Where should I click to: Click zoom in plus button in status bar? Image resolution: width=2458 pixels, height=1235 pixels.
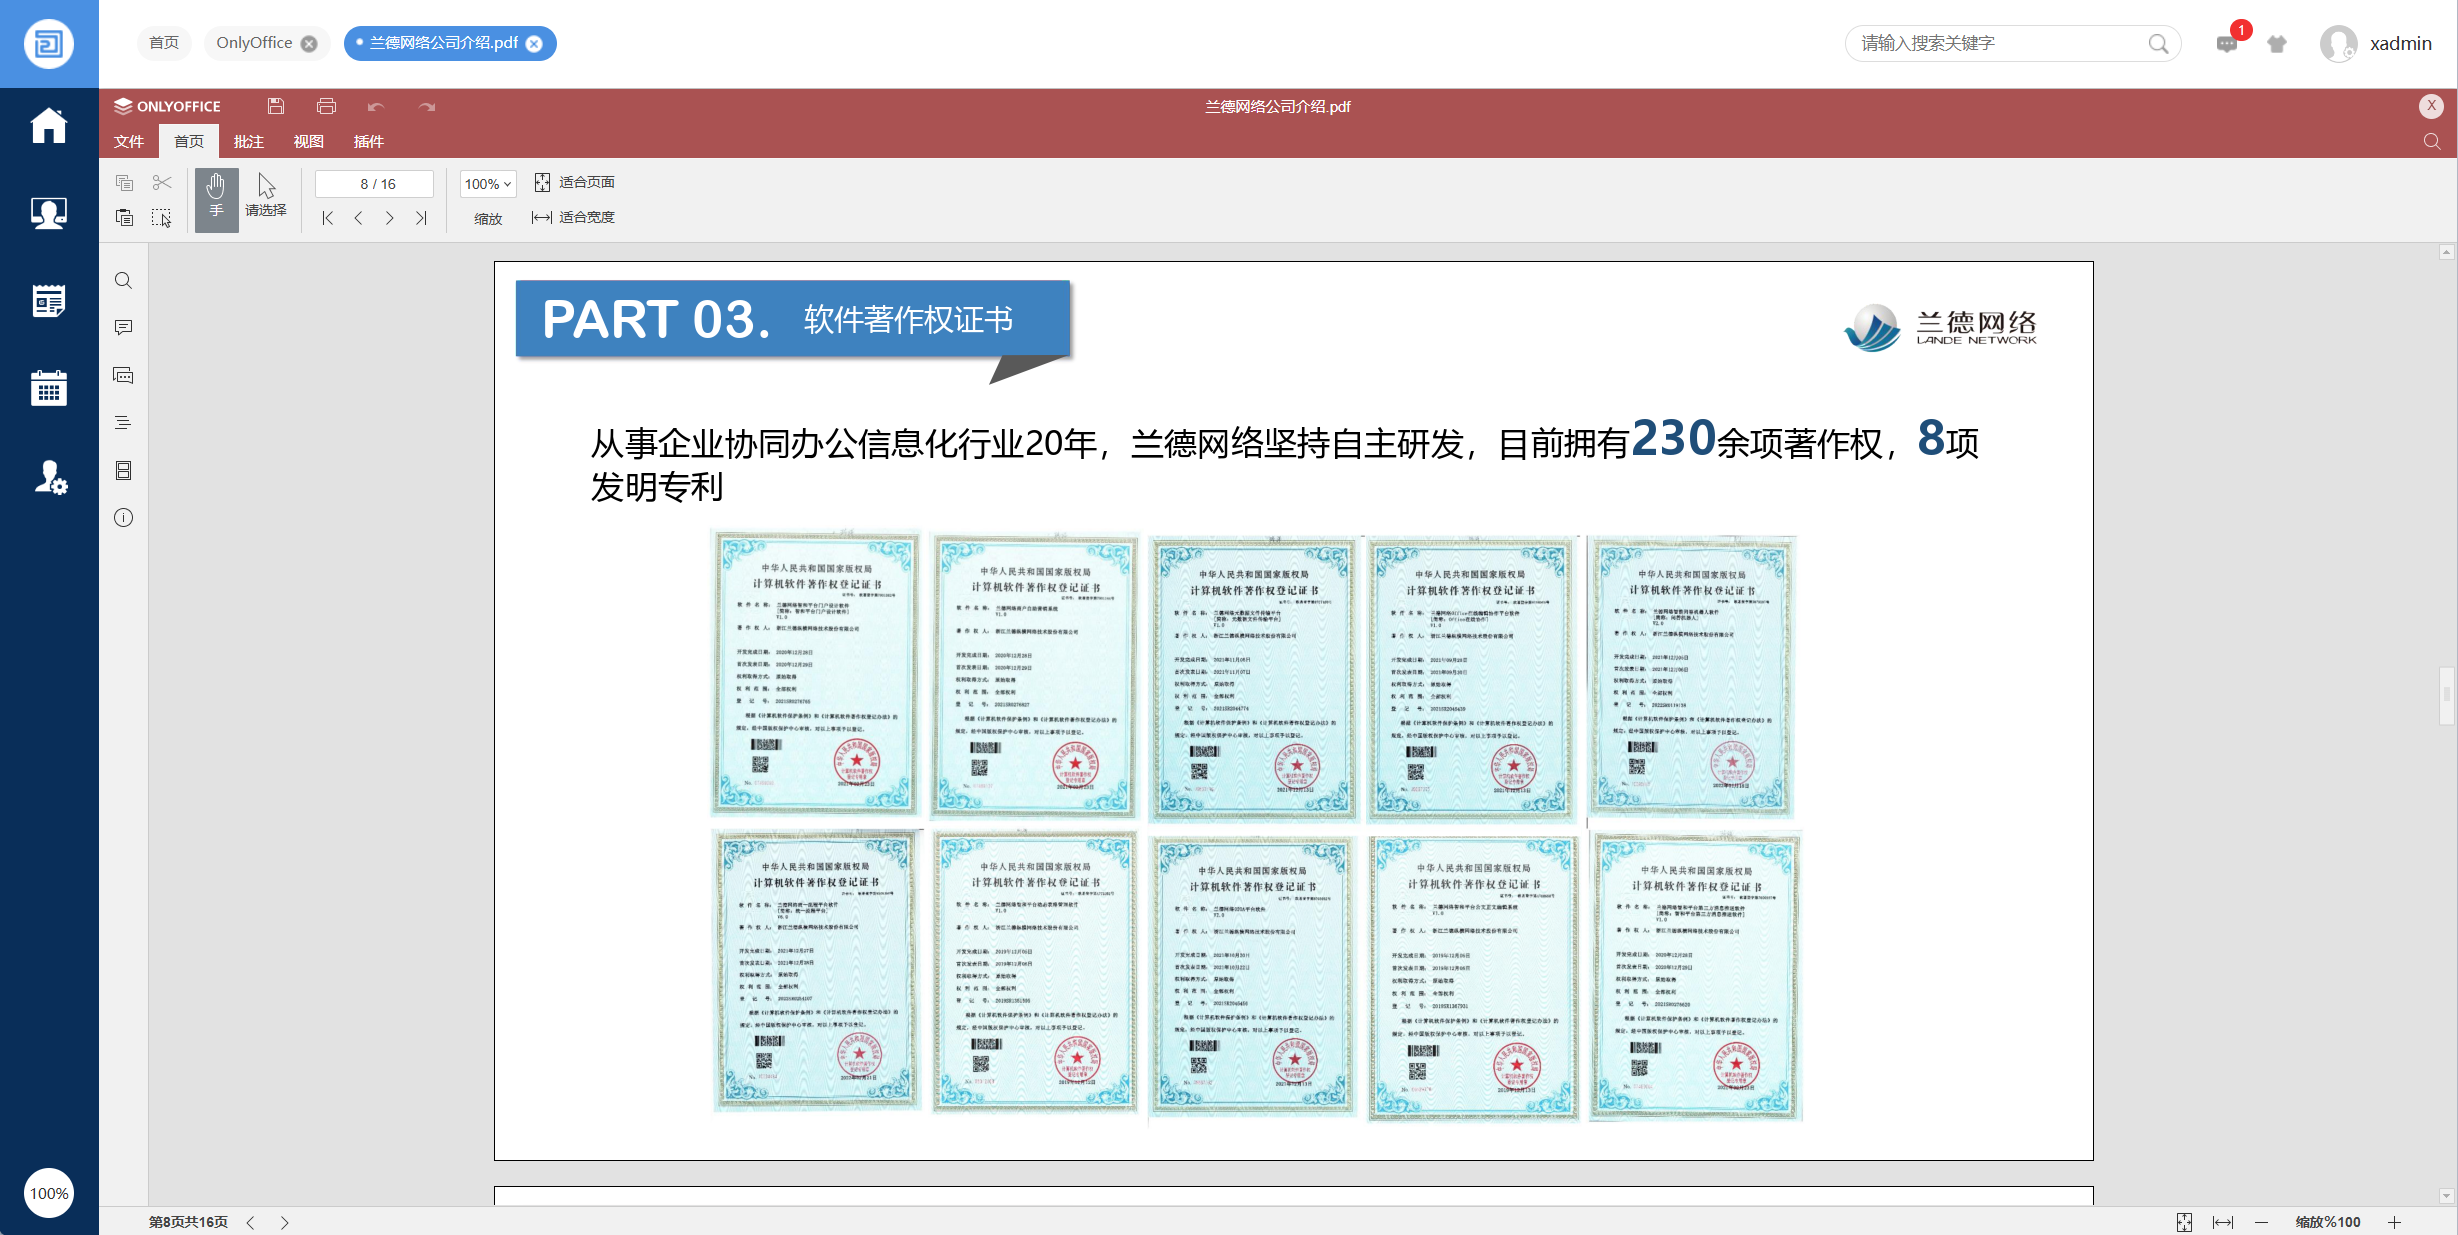(2394, 1222)
